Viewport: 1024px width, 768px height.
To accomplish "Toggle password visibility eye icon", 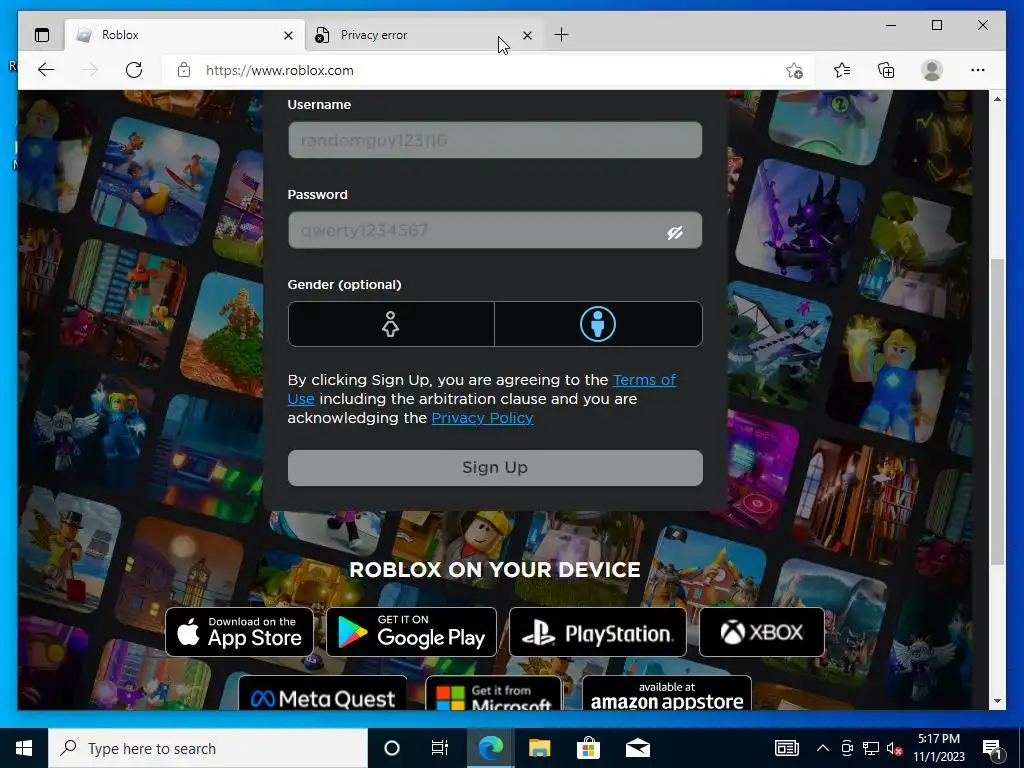I will tap(675, 232).
